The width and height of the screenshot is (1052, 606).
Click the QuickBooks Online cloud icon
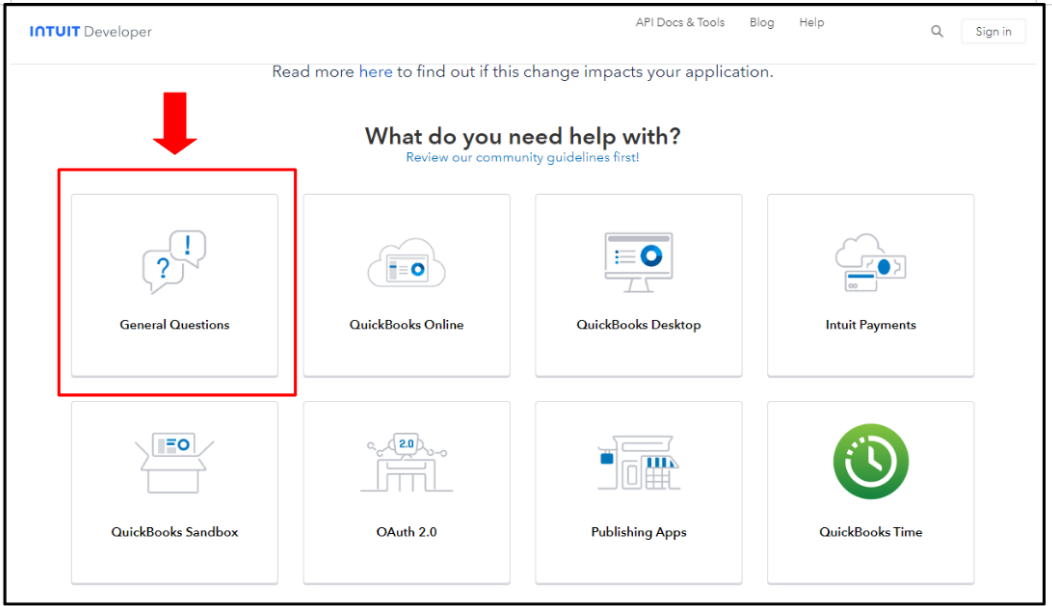[406, 265]
